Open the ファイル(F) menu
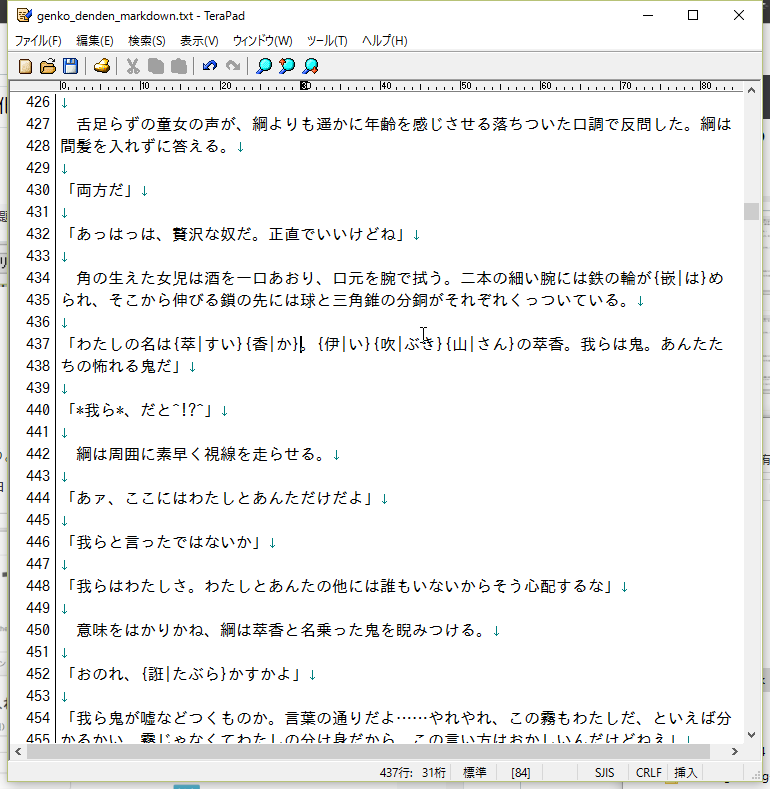770x789 pixels. (38, 41)
